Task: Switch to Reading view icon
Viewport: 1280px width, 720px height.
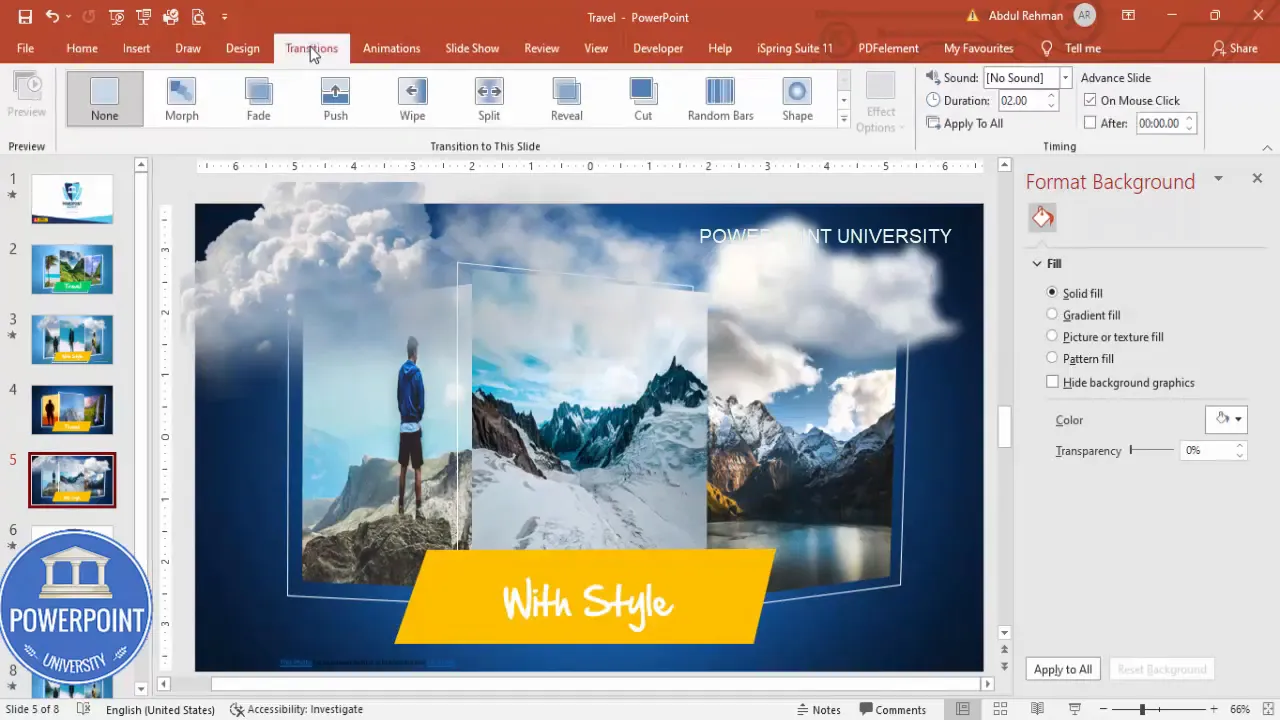Action: coord(1038,709)
